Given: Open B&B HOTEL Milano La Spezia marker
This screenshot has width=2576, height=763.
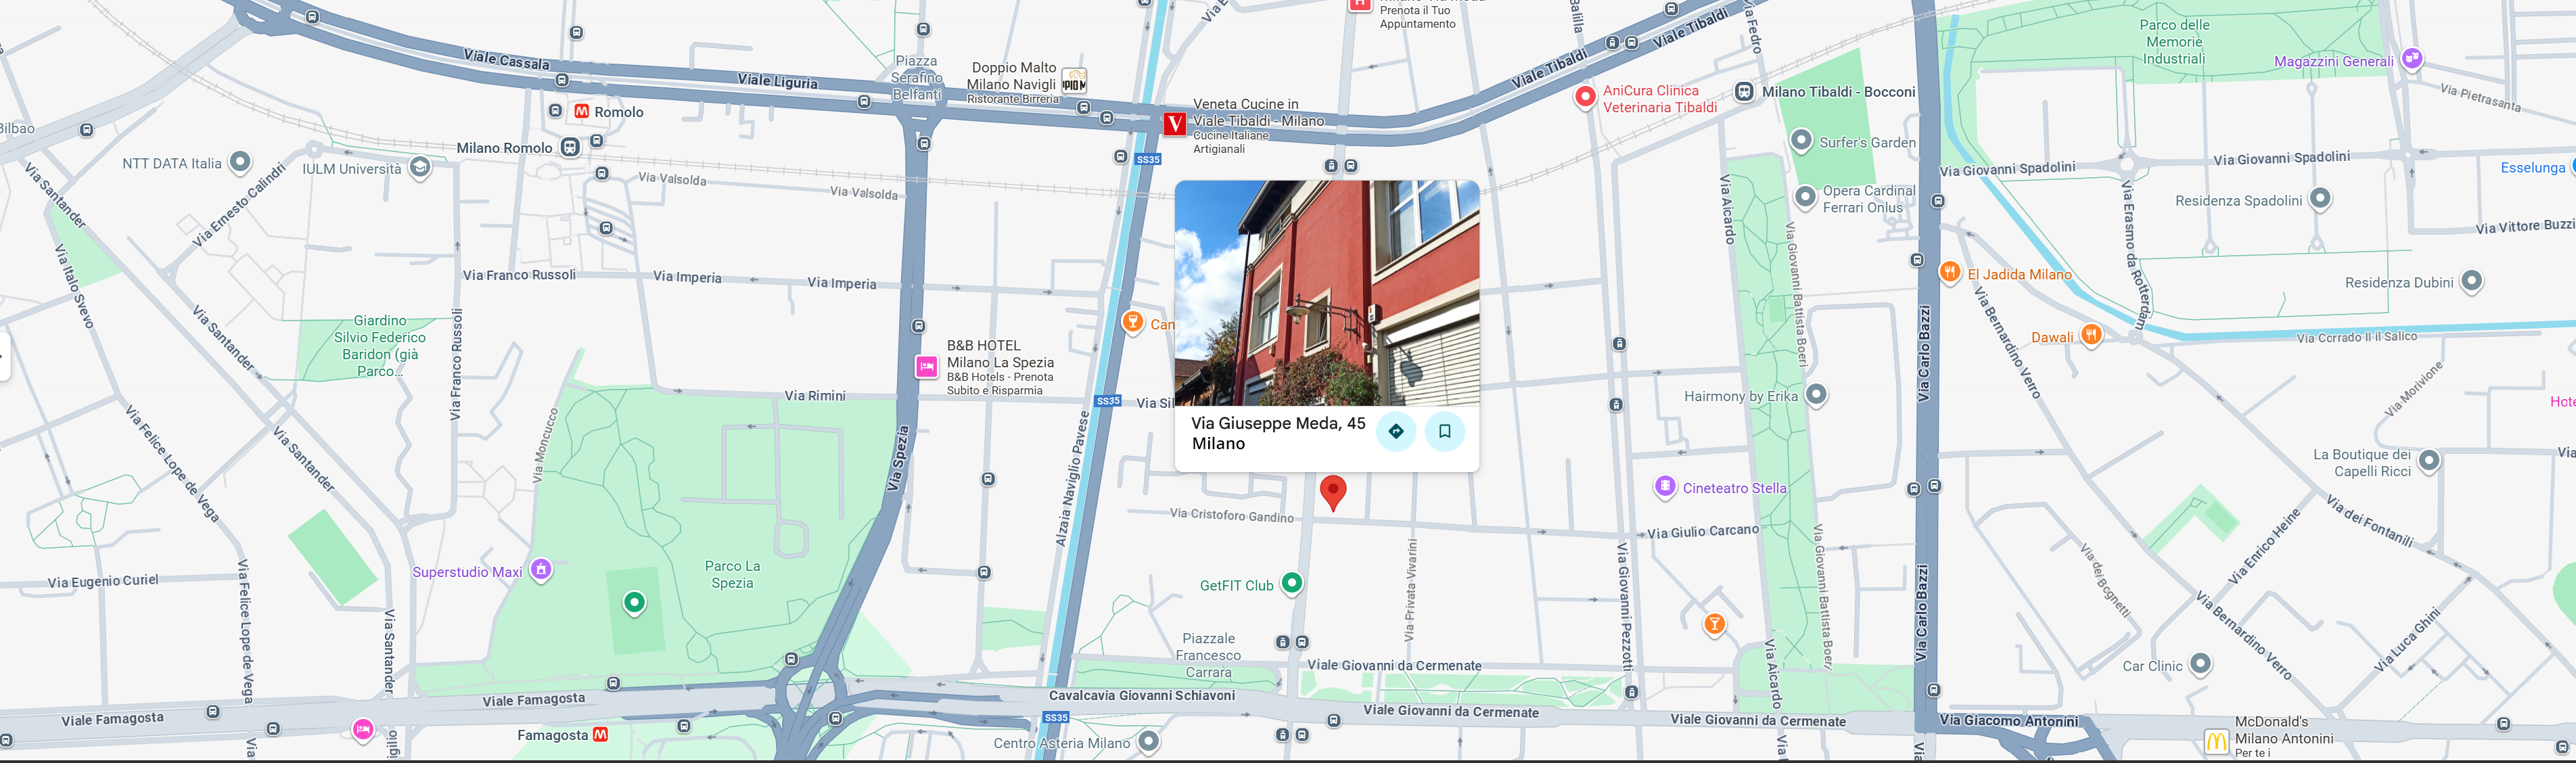Looking at the screenshot, I should point(926,367).
